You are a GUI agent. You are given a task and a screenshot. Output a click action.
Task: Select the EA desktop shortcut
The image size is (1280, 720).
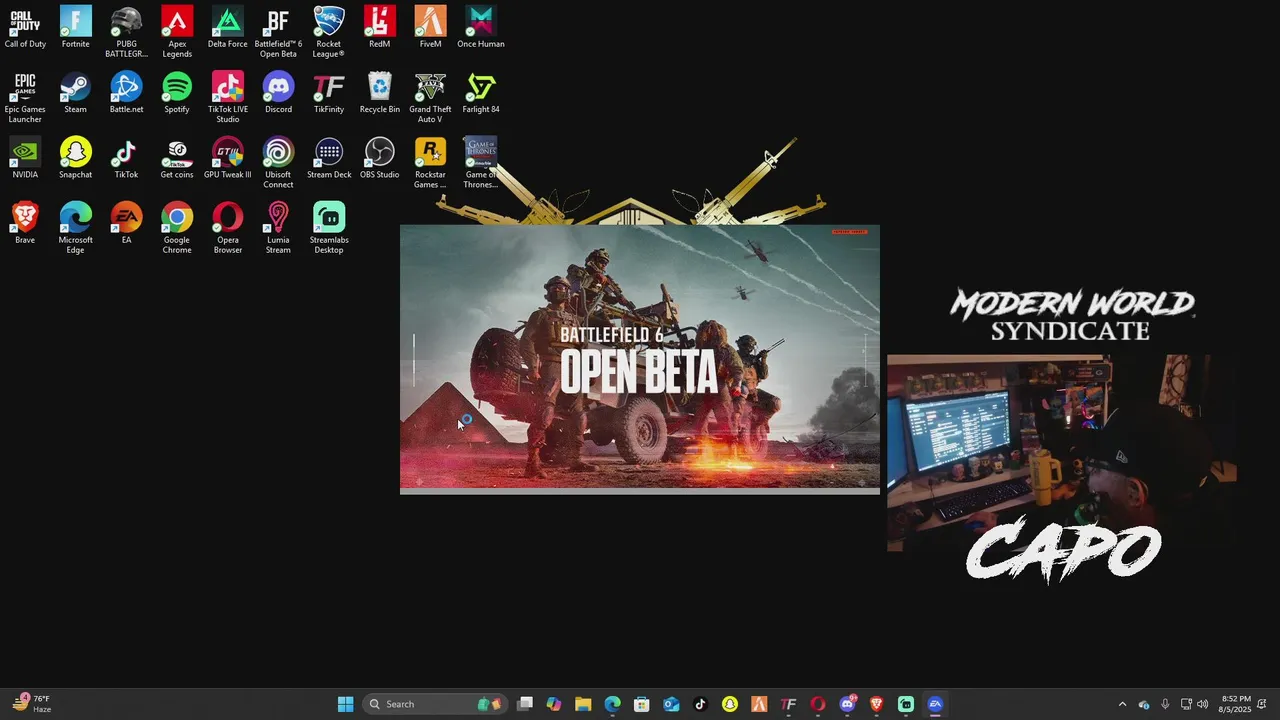126,222
